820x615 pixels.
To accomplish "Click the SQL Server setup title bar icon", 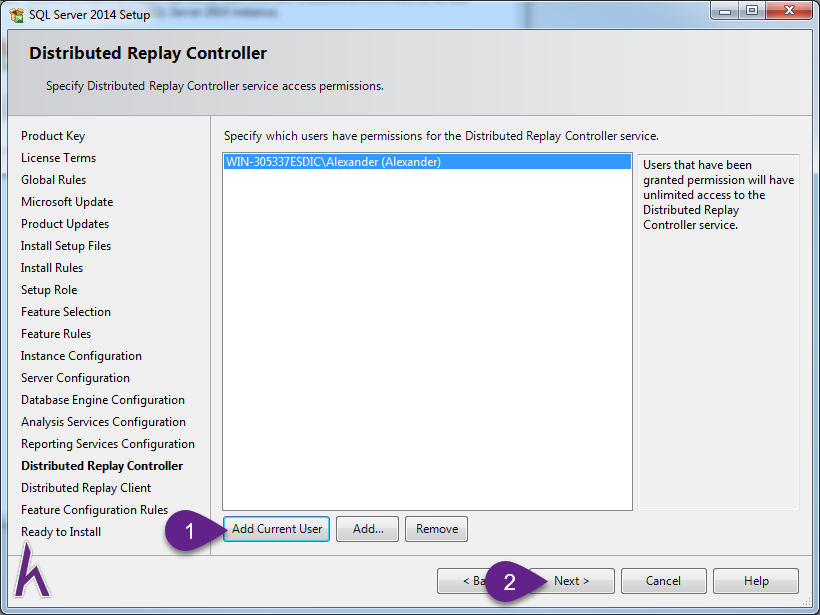I will point(16,15).
